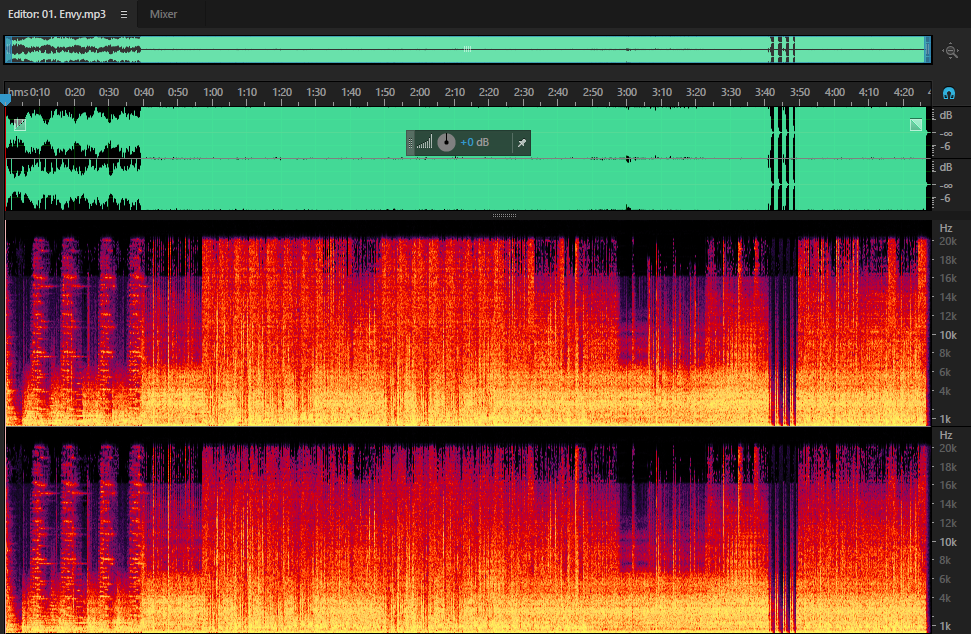Click the hms time format label
Viewport: 971px width, 634px height.
tap(17, 92)
